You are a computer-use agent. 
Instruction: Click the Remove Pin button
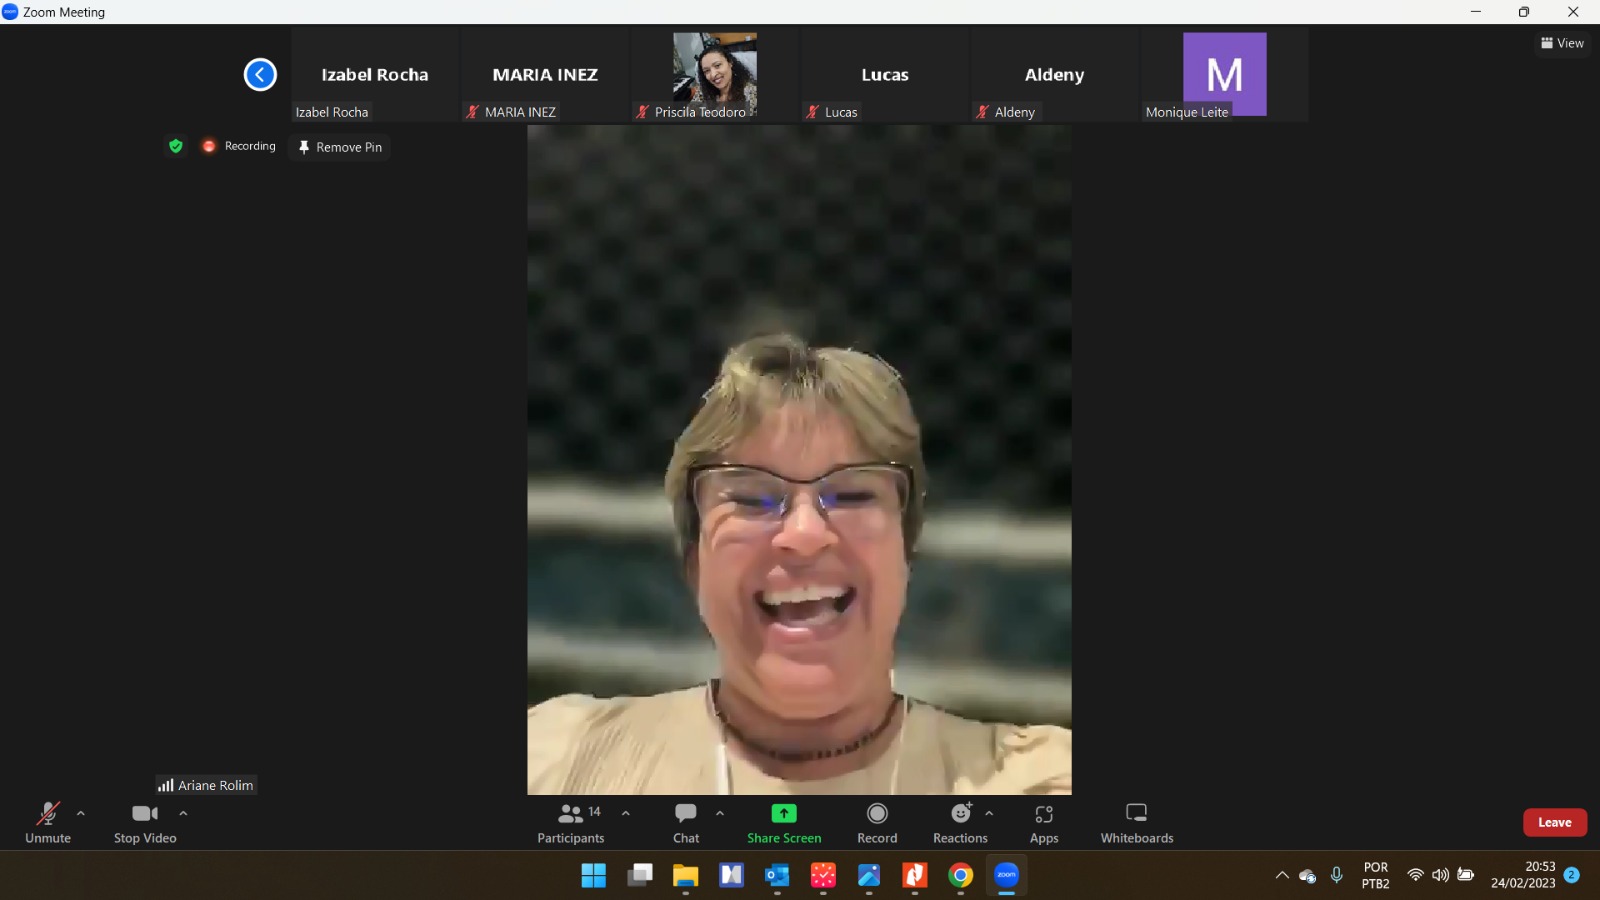click(x=340, y=147)
